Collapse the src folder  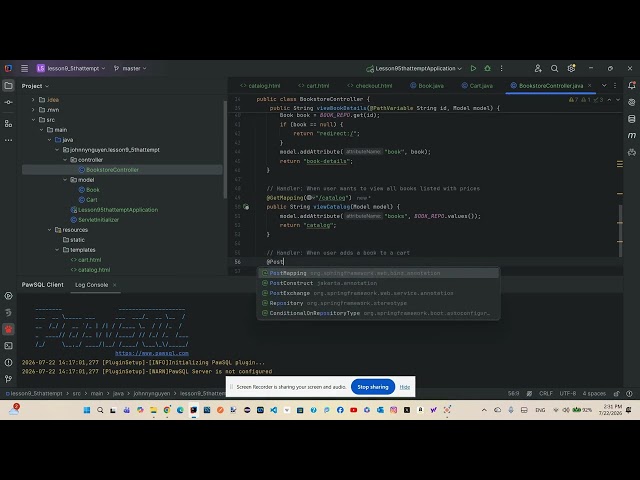coord(33,120)
